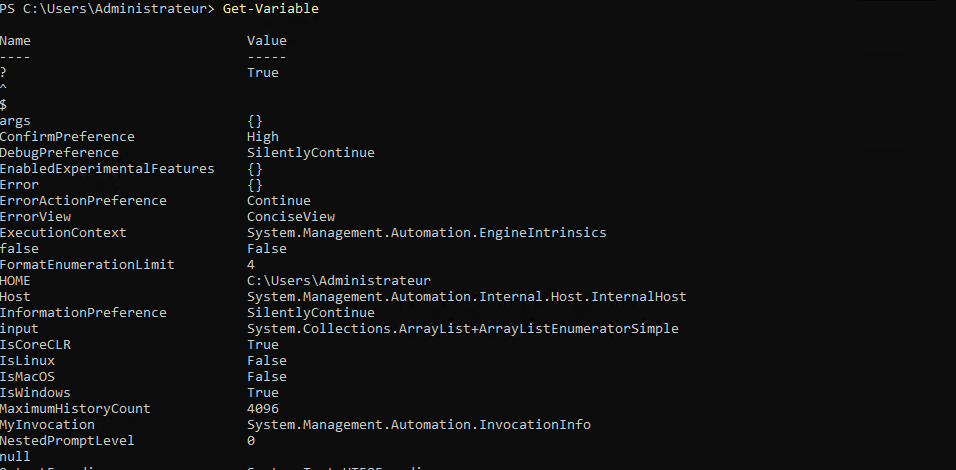
Task: Click the 4096 value of MaximumHistoryCount
Action: pos(263,409)
